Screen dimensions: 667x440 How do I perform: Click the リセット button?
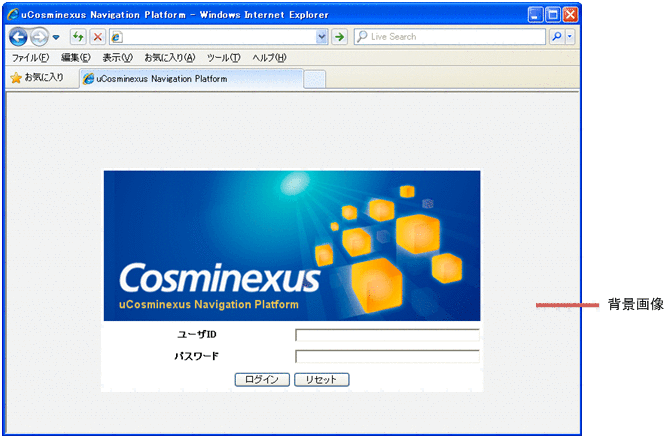(322, 380)
